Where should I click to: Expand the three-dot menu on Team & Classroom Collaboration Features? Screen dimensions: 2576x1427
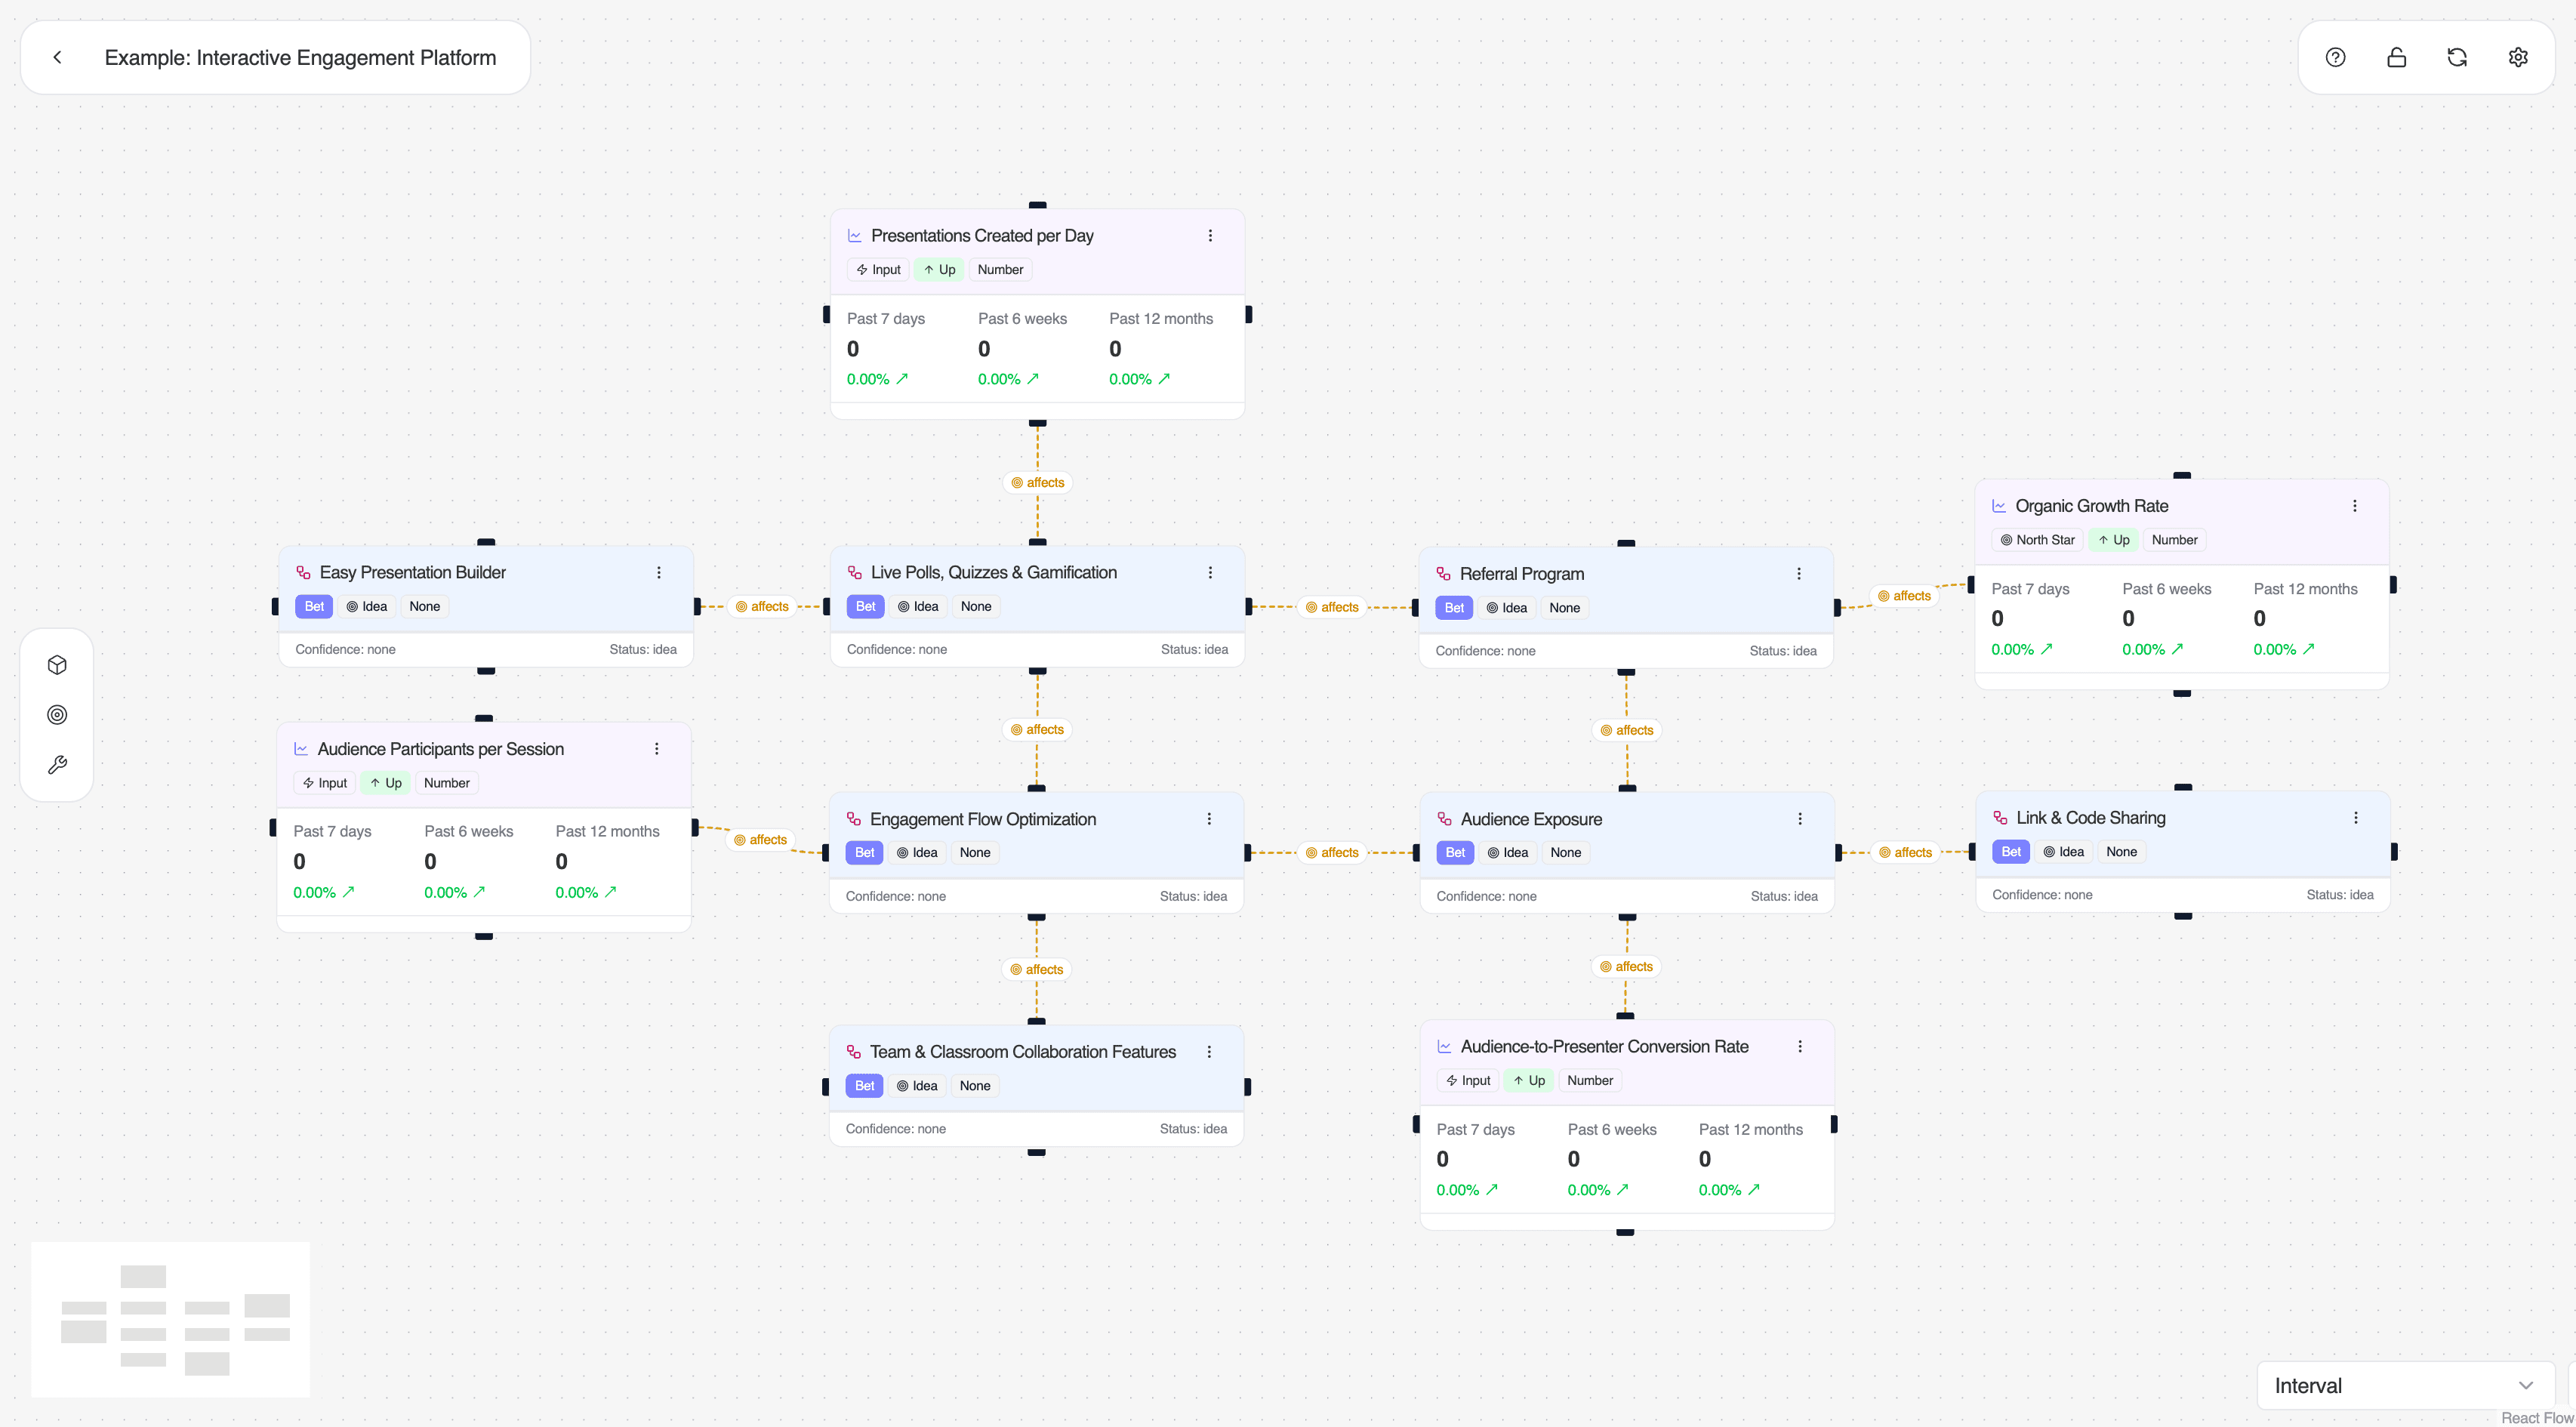click(1209, 1051)
